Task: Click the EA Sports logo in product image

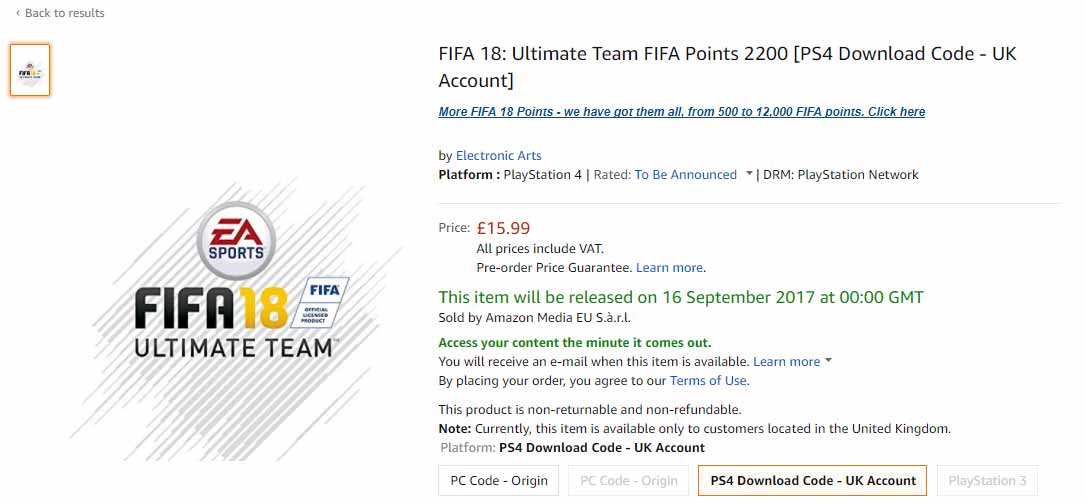Action: [x=236, y=241]
